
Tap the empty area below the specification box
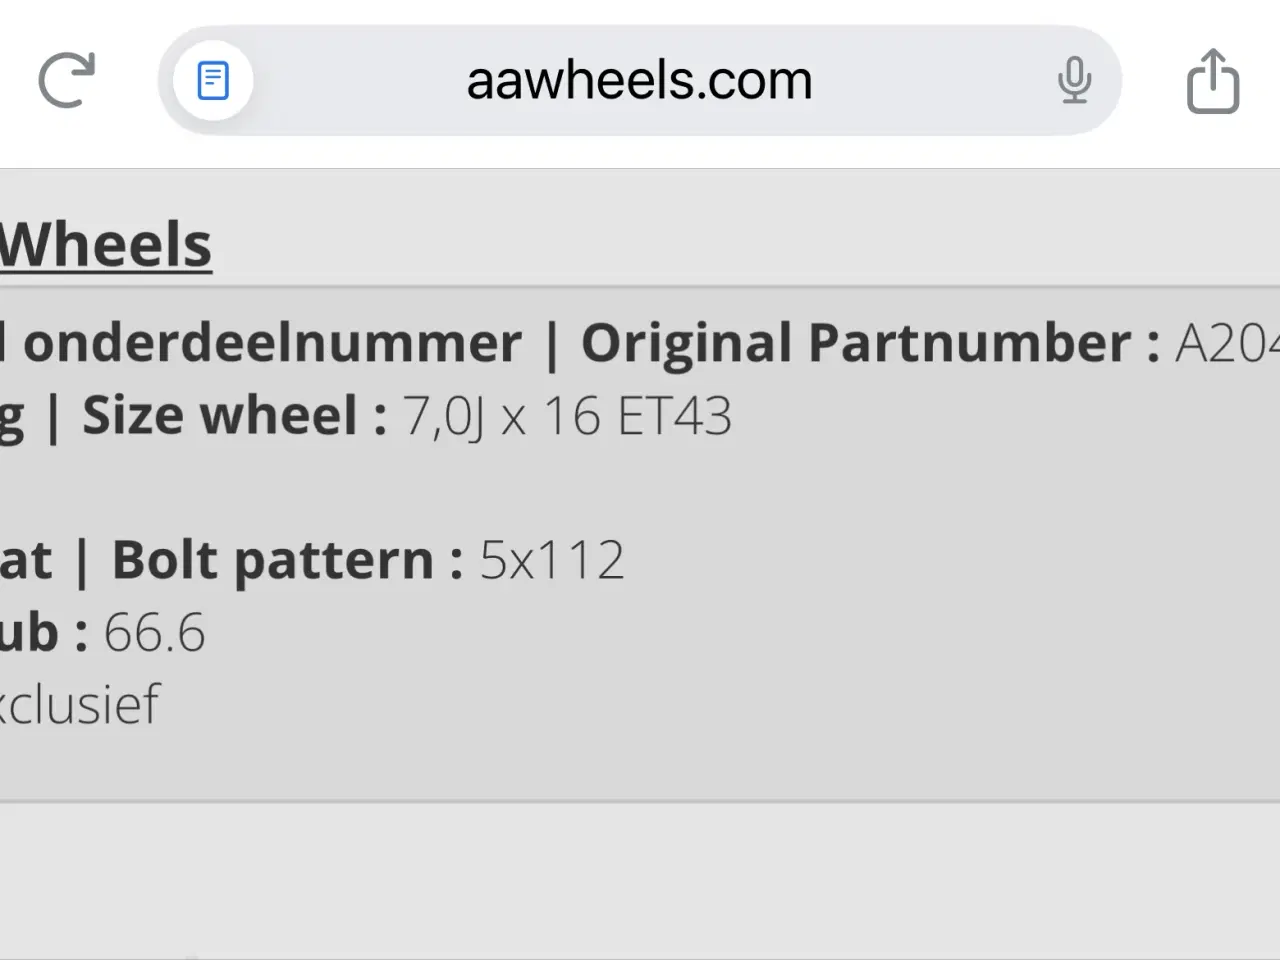pos(640,880)
